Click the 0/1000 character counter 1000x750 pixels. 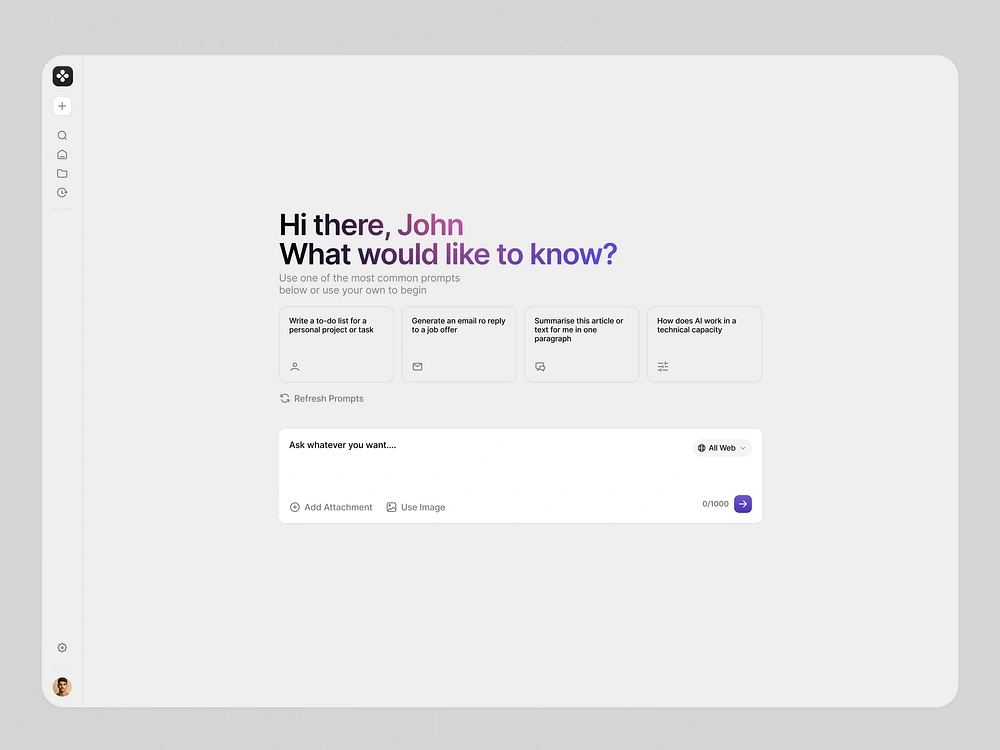click(715, 504)
